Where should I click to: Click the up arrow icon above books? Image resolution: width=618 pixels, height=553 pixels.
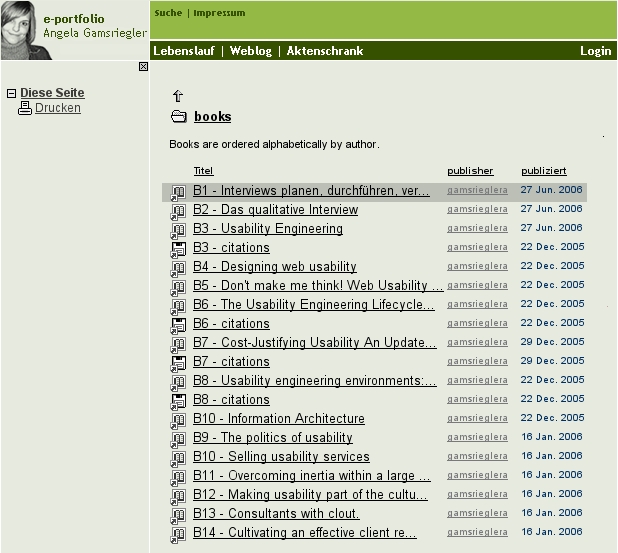(178, 96)
